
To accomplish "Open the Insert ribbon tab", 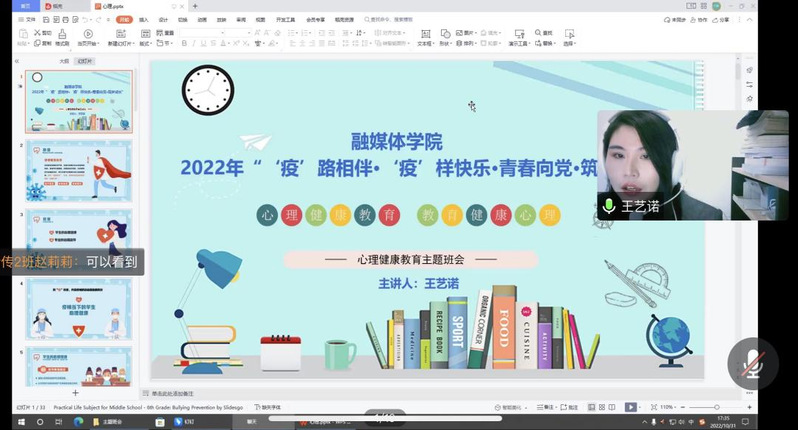I will point(144,20).
